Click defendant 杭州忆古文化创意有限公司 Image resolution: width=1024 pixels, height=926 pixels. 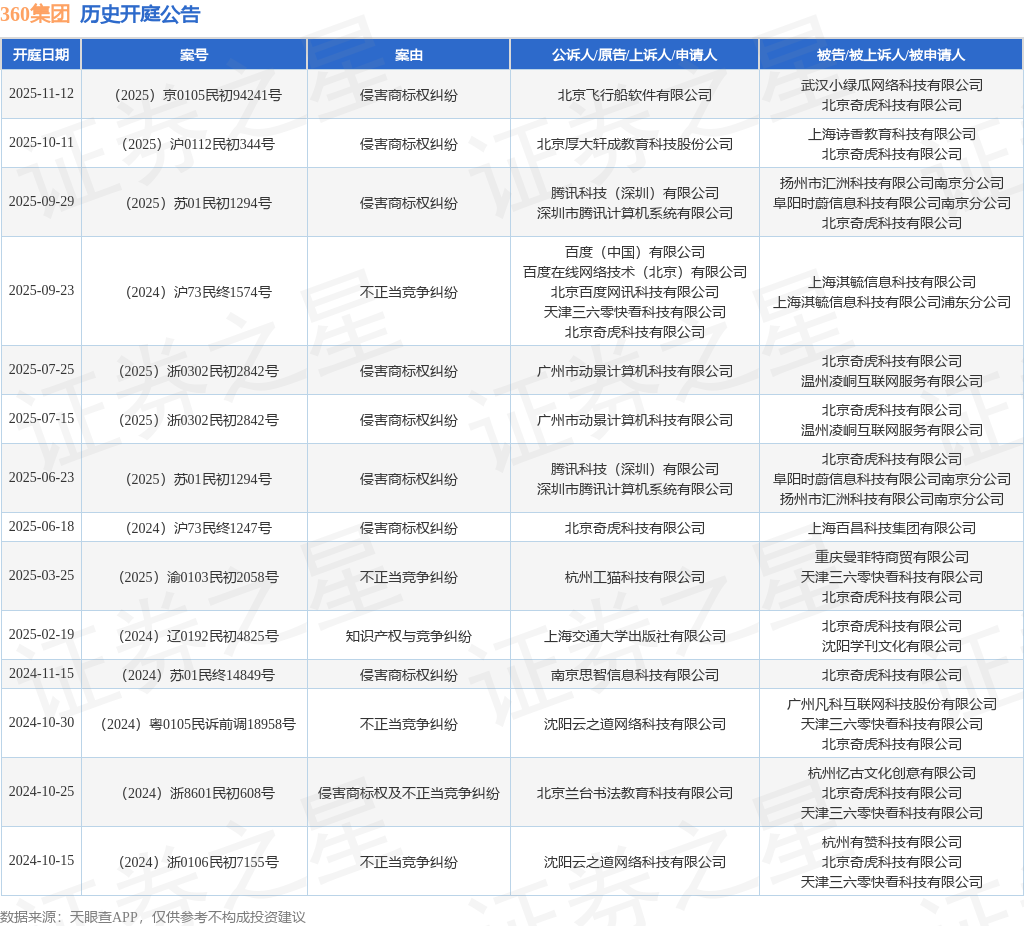pyautogui.click(x=891, y=773)
